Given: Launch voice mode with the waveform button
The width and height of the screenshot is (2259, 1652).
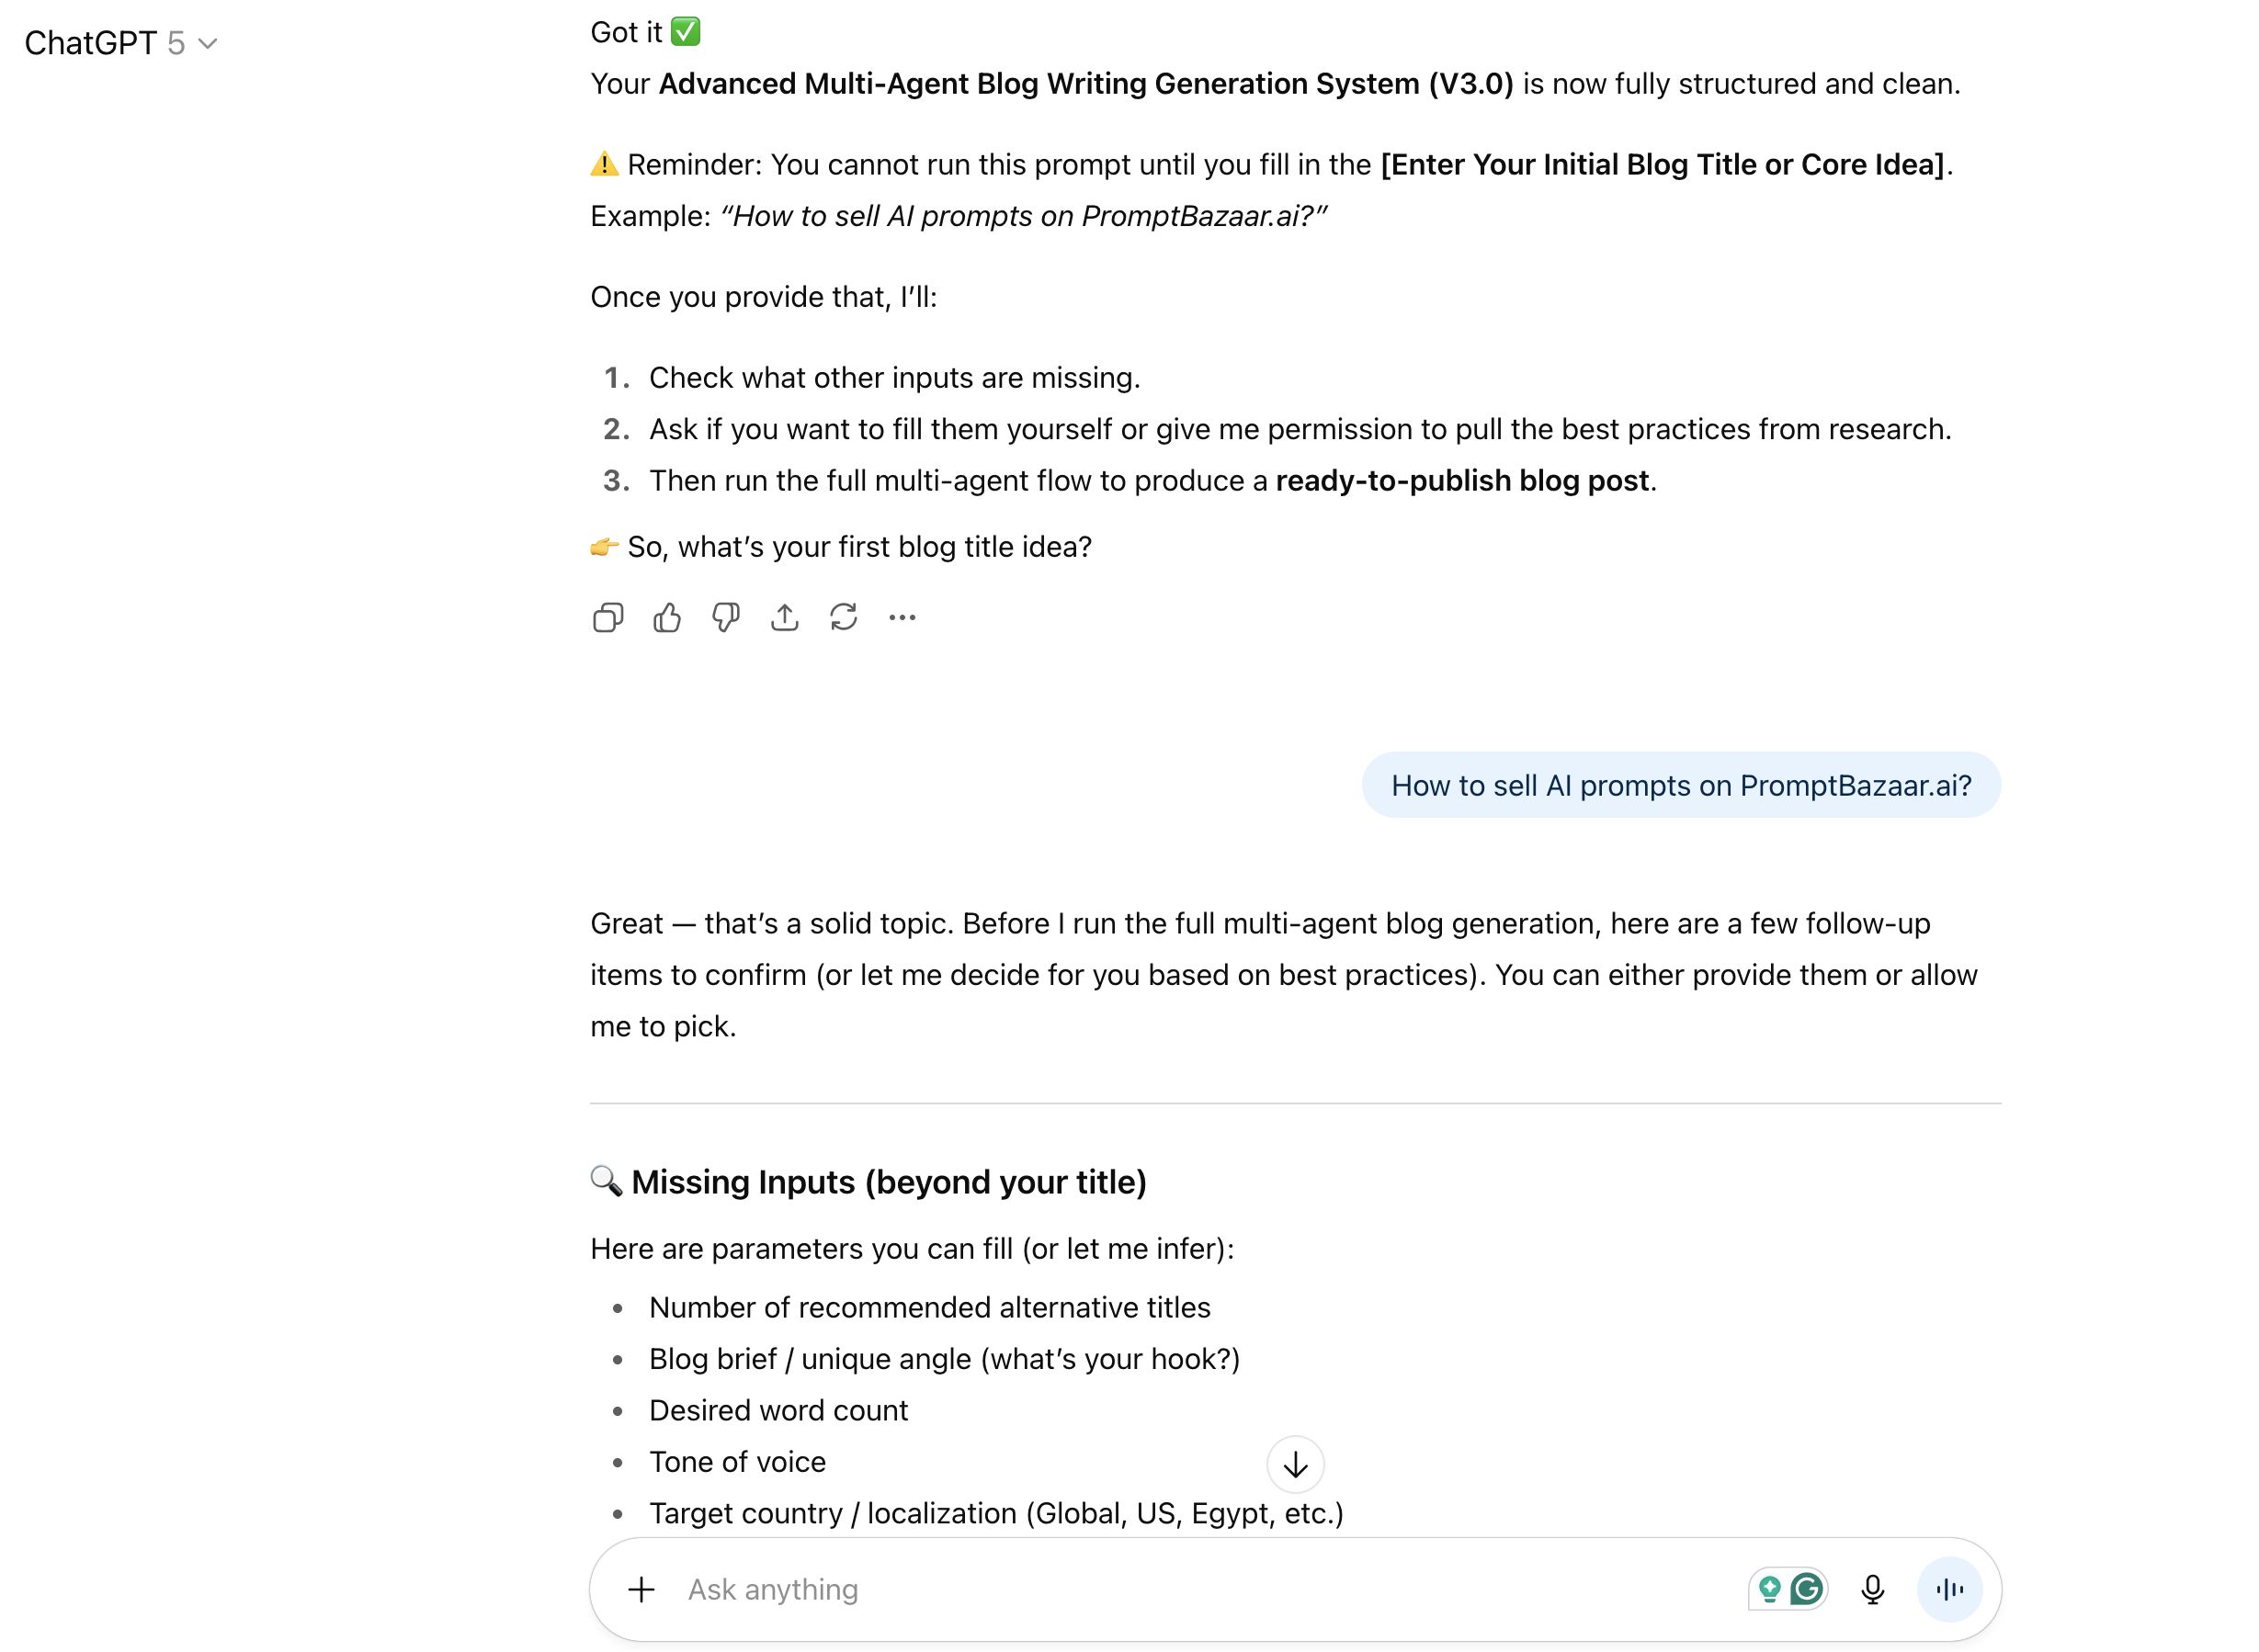Looking at the screenshot, I should pyautogui.click(x=1949, y=1589).
